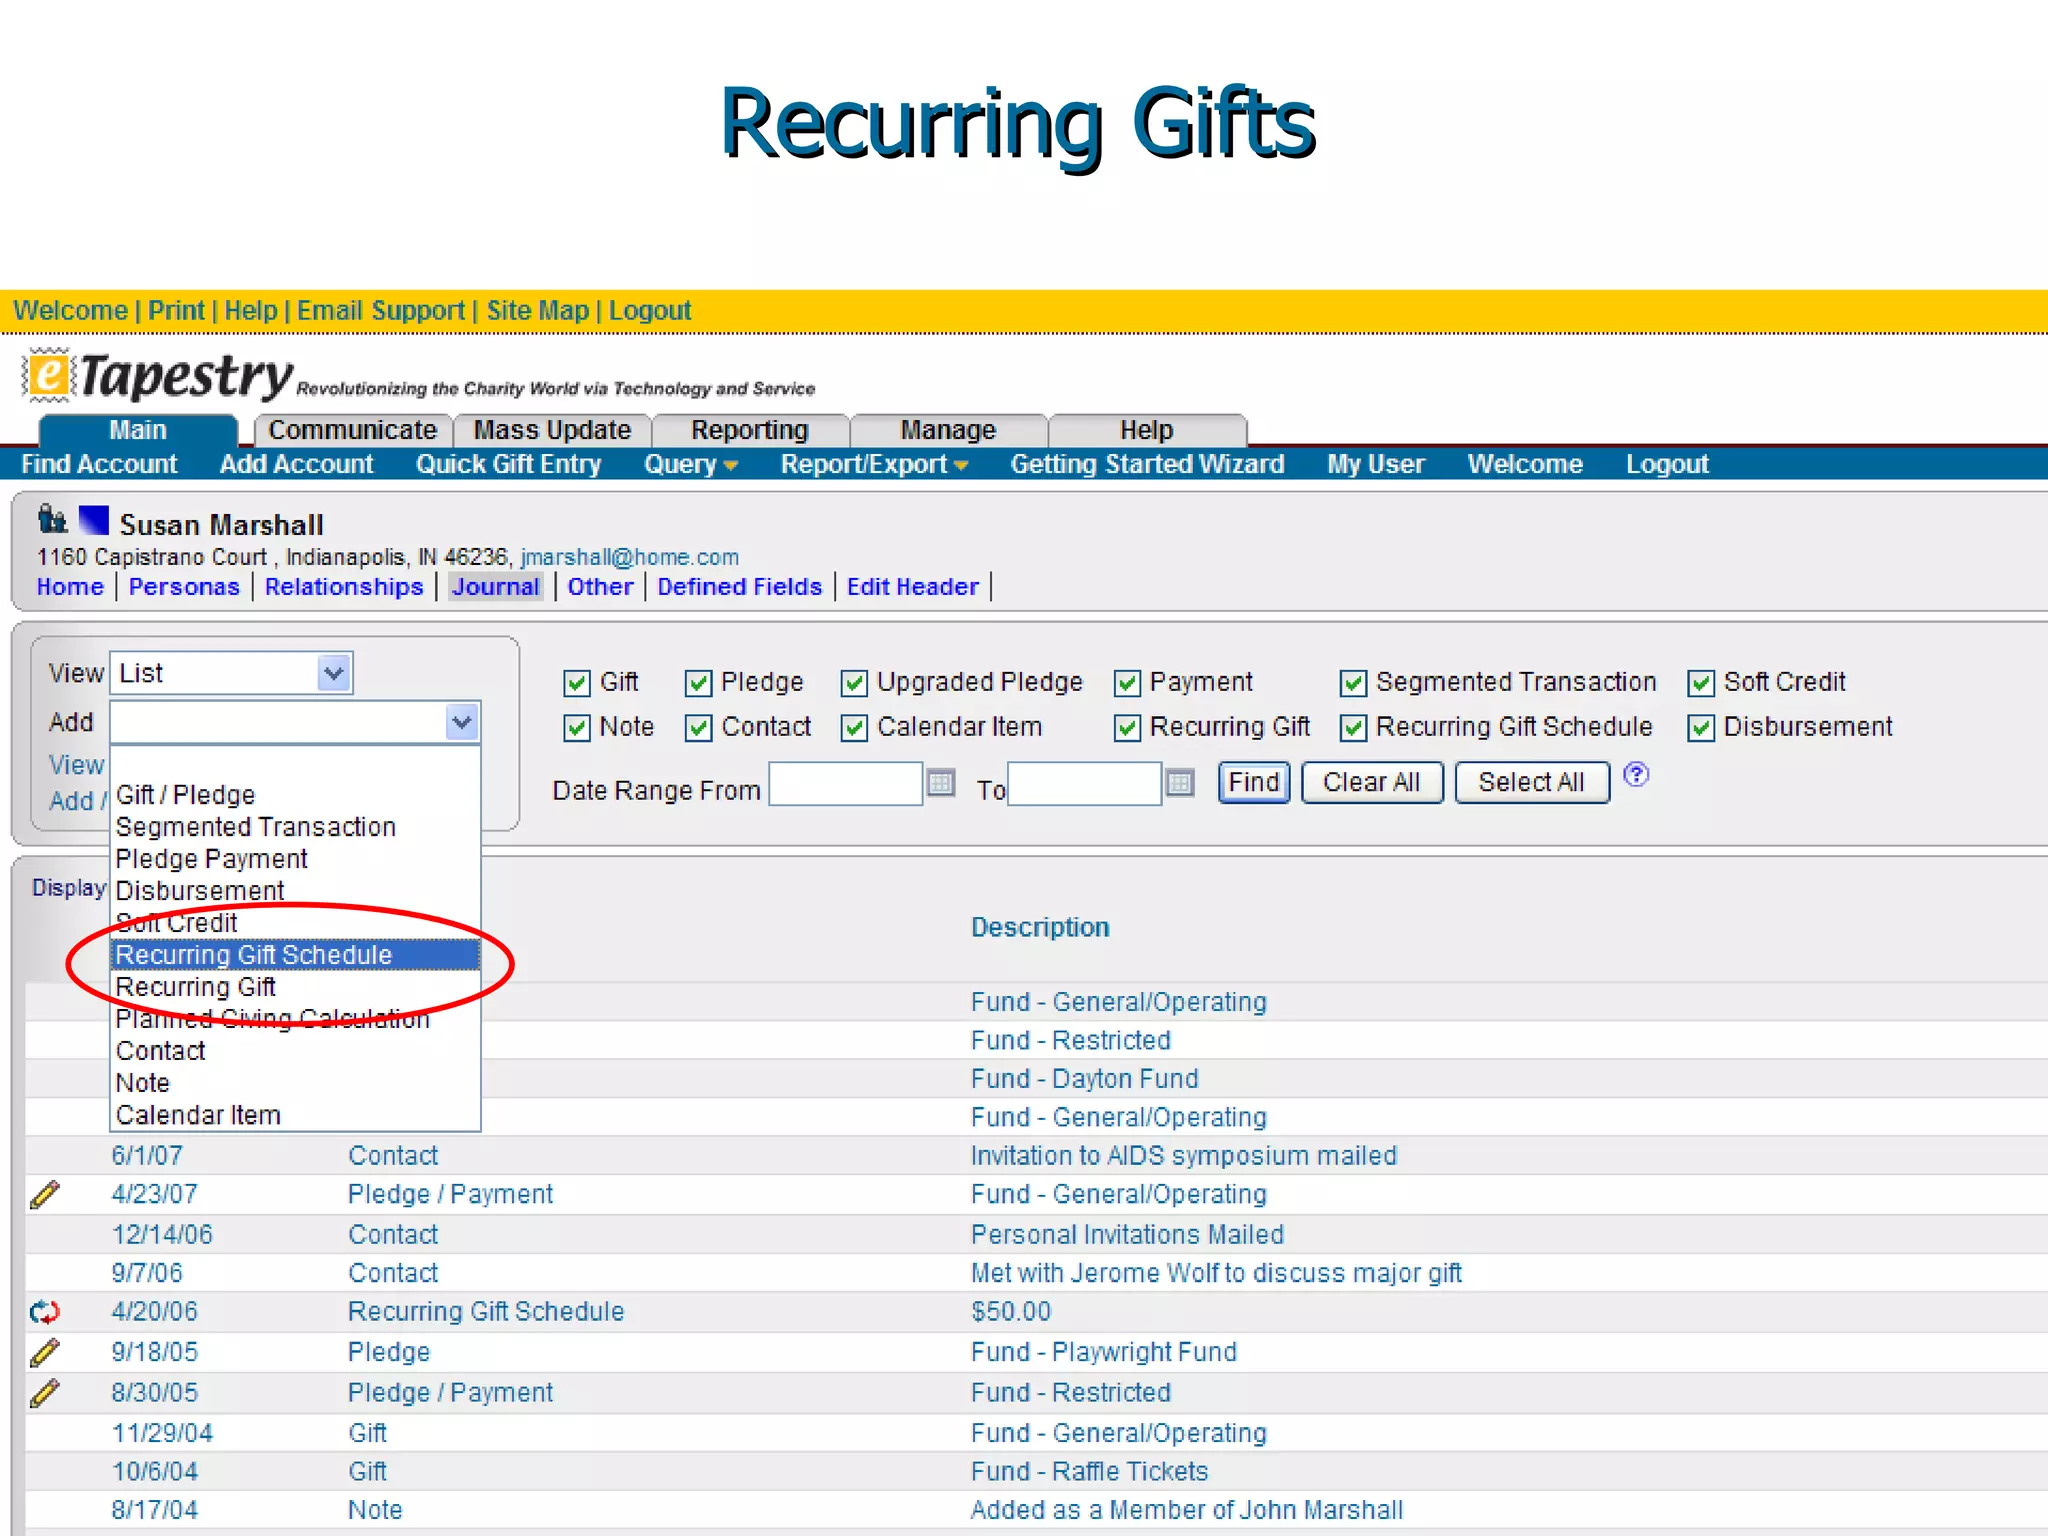
Task: Open the Defined Fields link
Action: pyautogui.click(x=739, y=587)
